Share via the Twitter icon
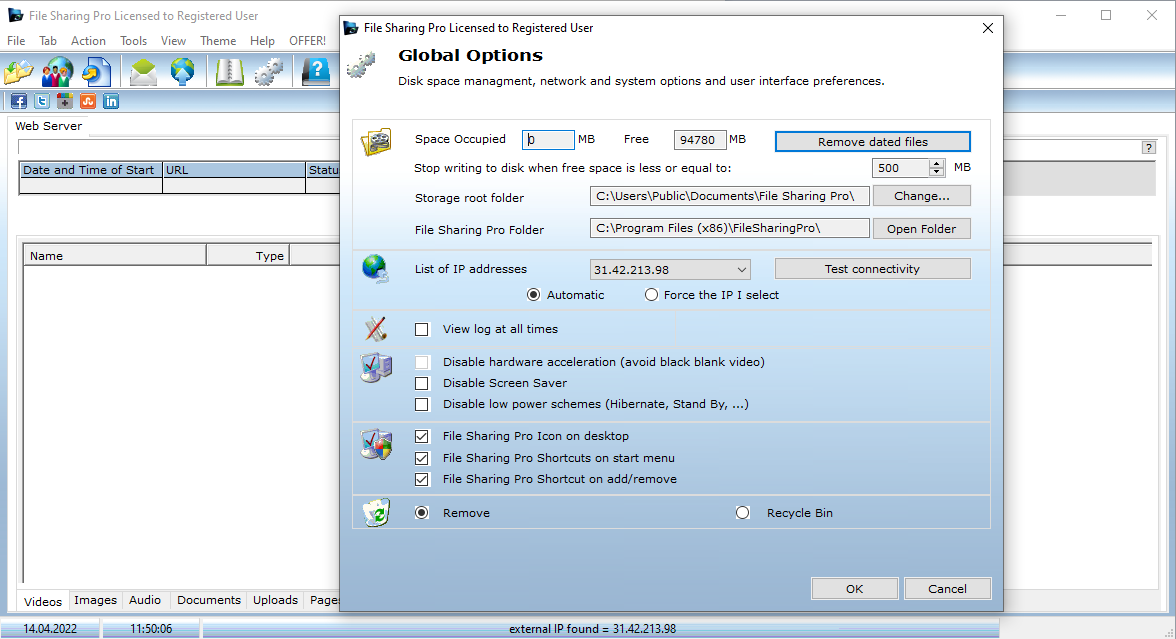Image resolution: width=1176 pixels, height=639 pixels. pyautogui.click(x=42, y=101)
